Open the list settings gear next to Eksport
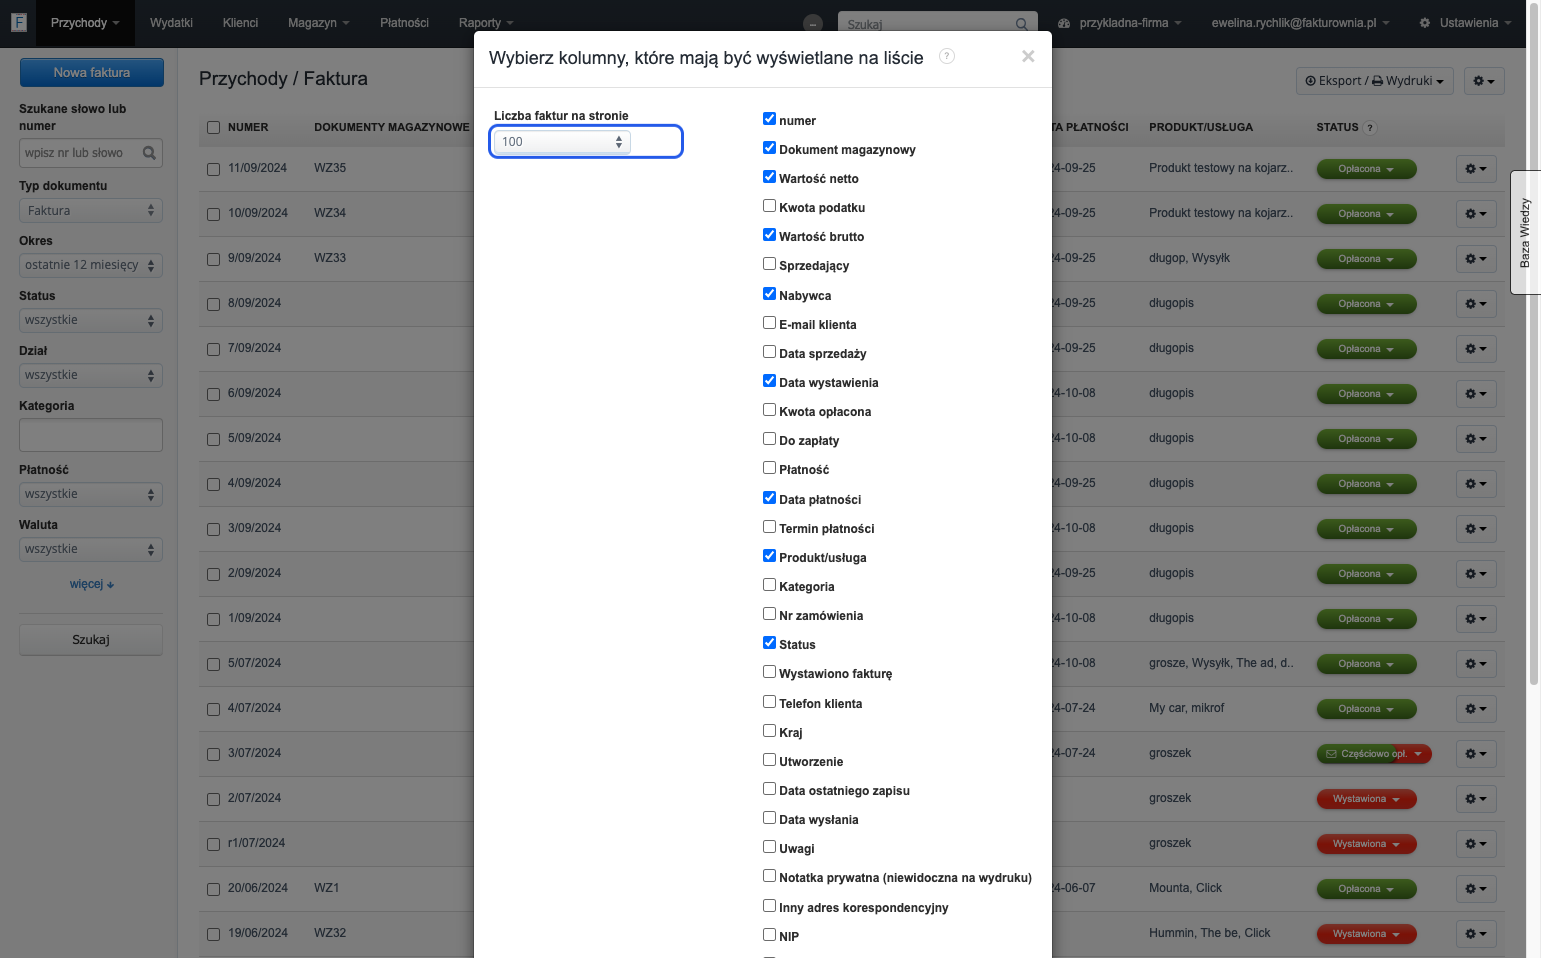 [1484, 81]
